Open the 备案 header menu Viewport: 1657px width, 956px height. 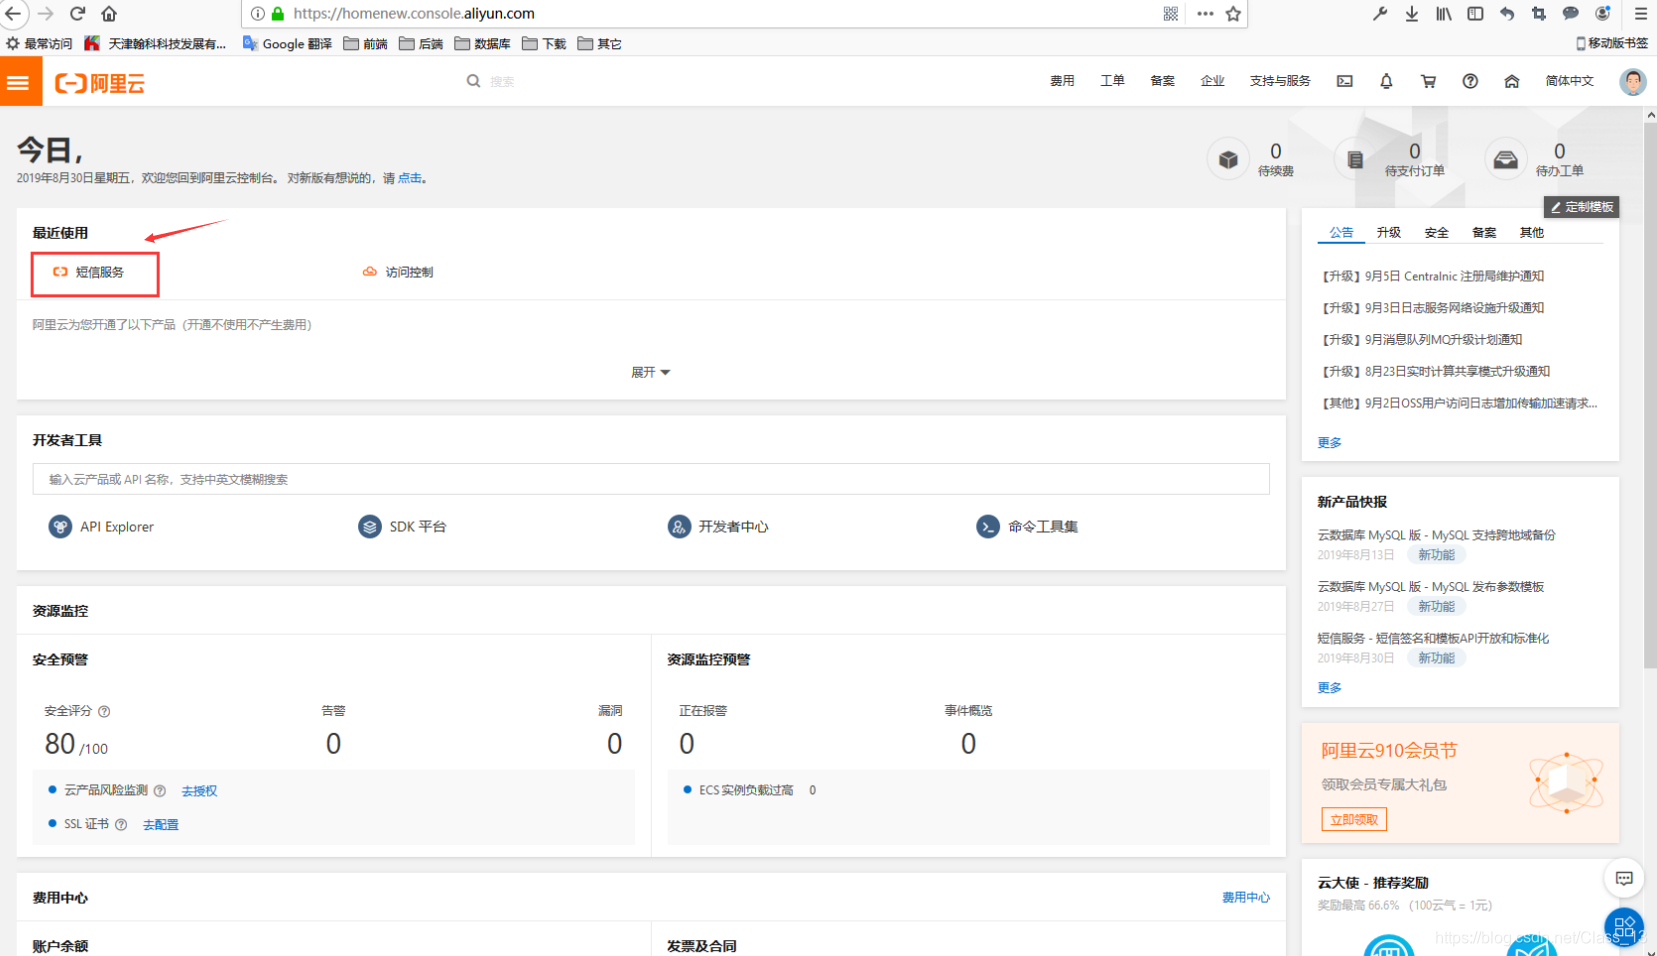coord(1162,81)
